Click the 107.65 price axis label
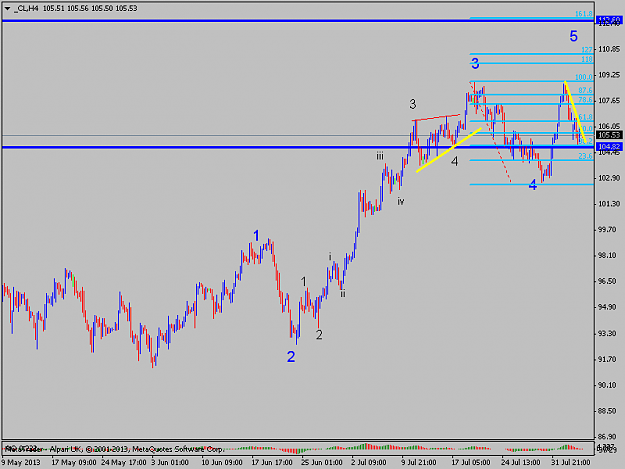Image resolution: width=625 pixels, height=469 pixels. tap(609, 100)
